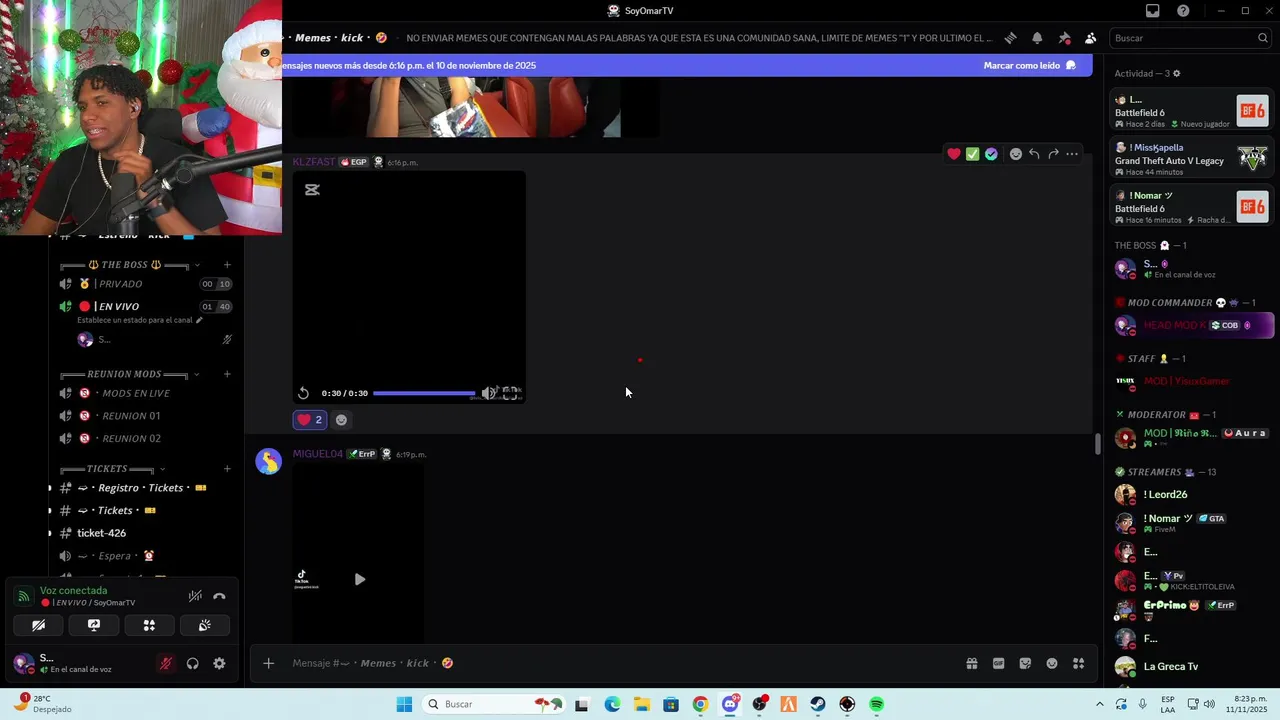The width and height of the screenshot is (1280, 720).
Task: Toggle the camera in voice panel
Action: (38, 625)
